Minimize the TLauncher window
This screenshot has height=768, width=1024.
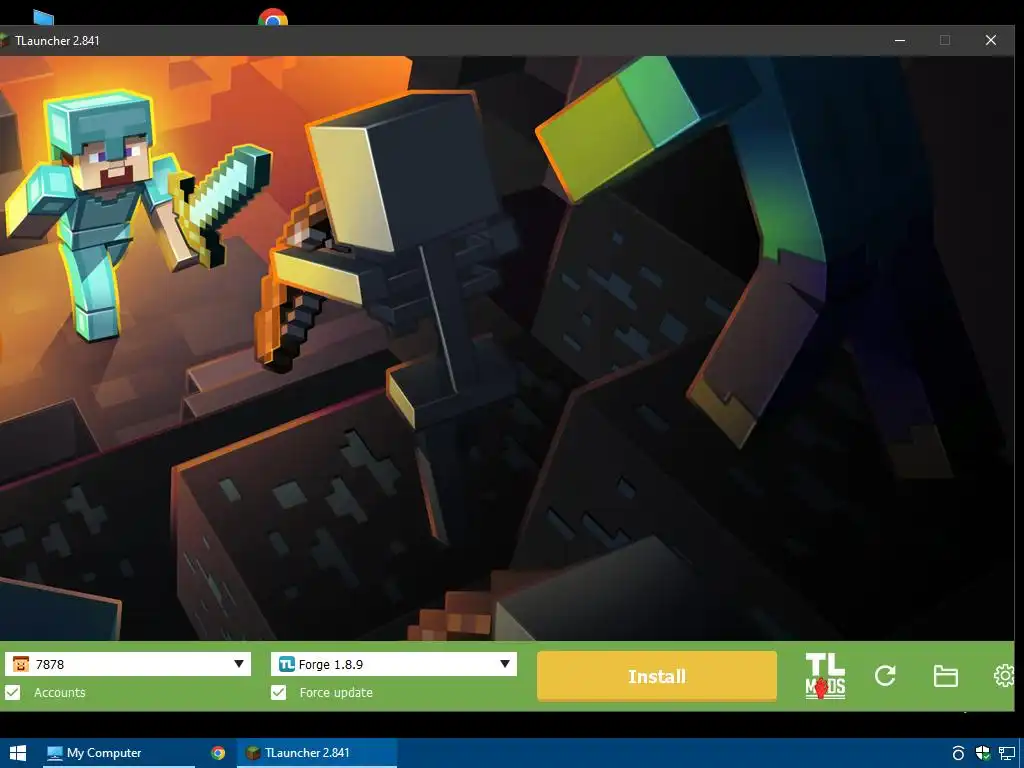tap(900, 40)
